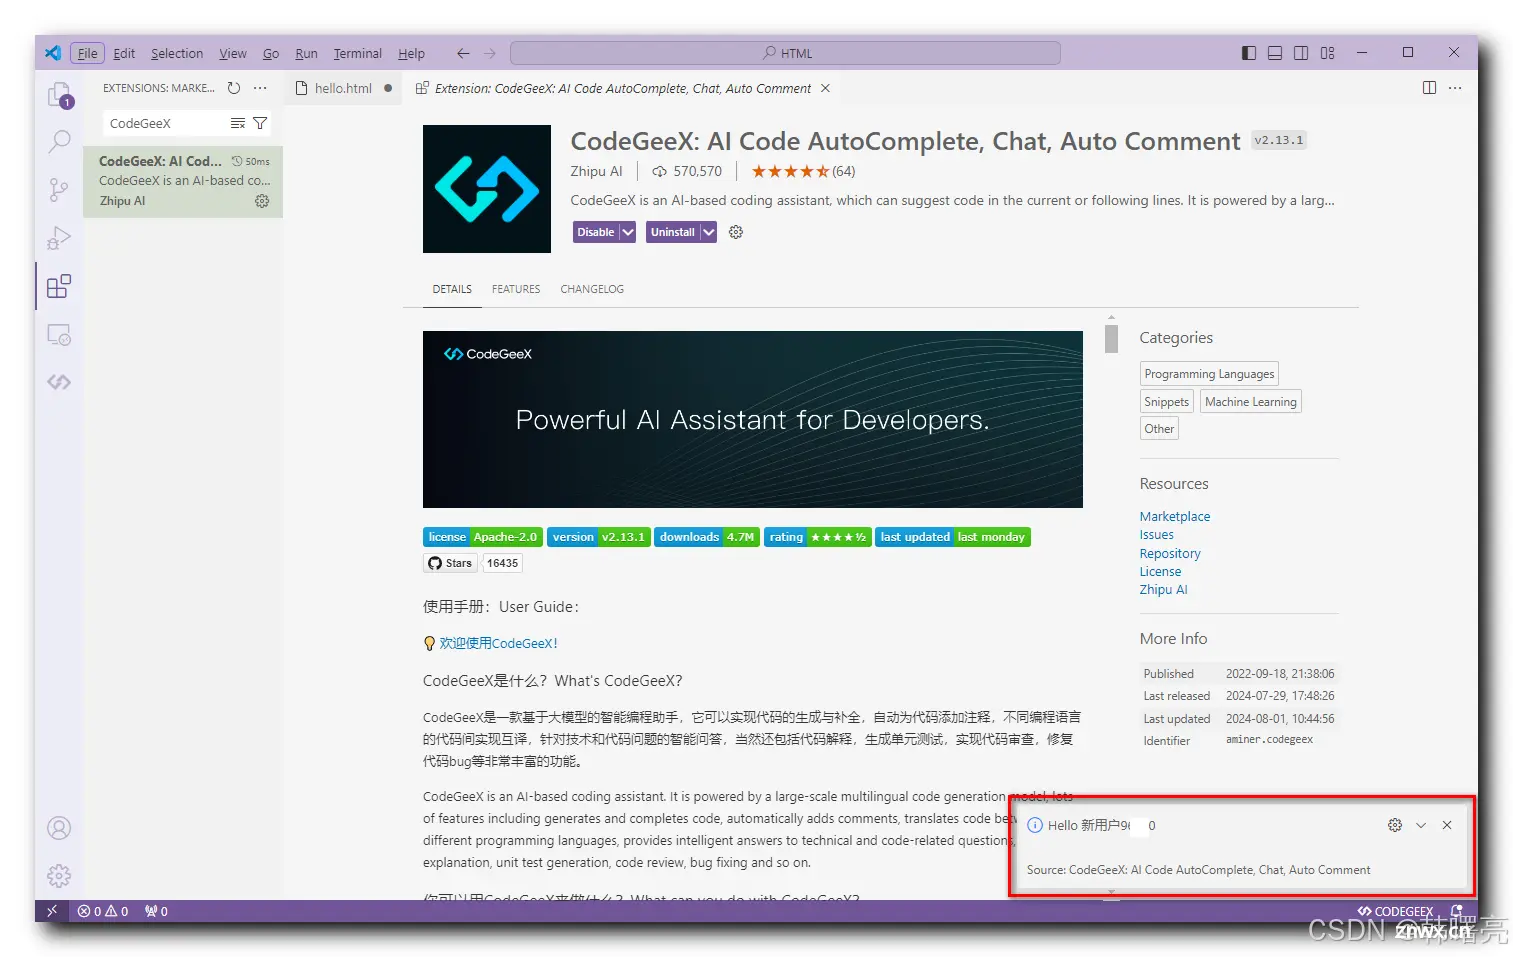Expand the Disable dropdown arrow

click(x=628, y=232)
